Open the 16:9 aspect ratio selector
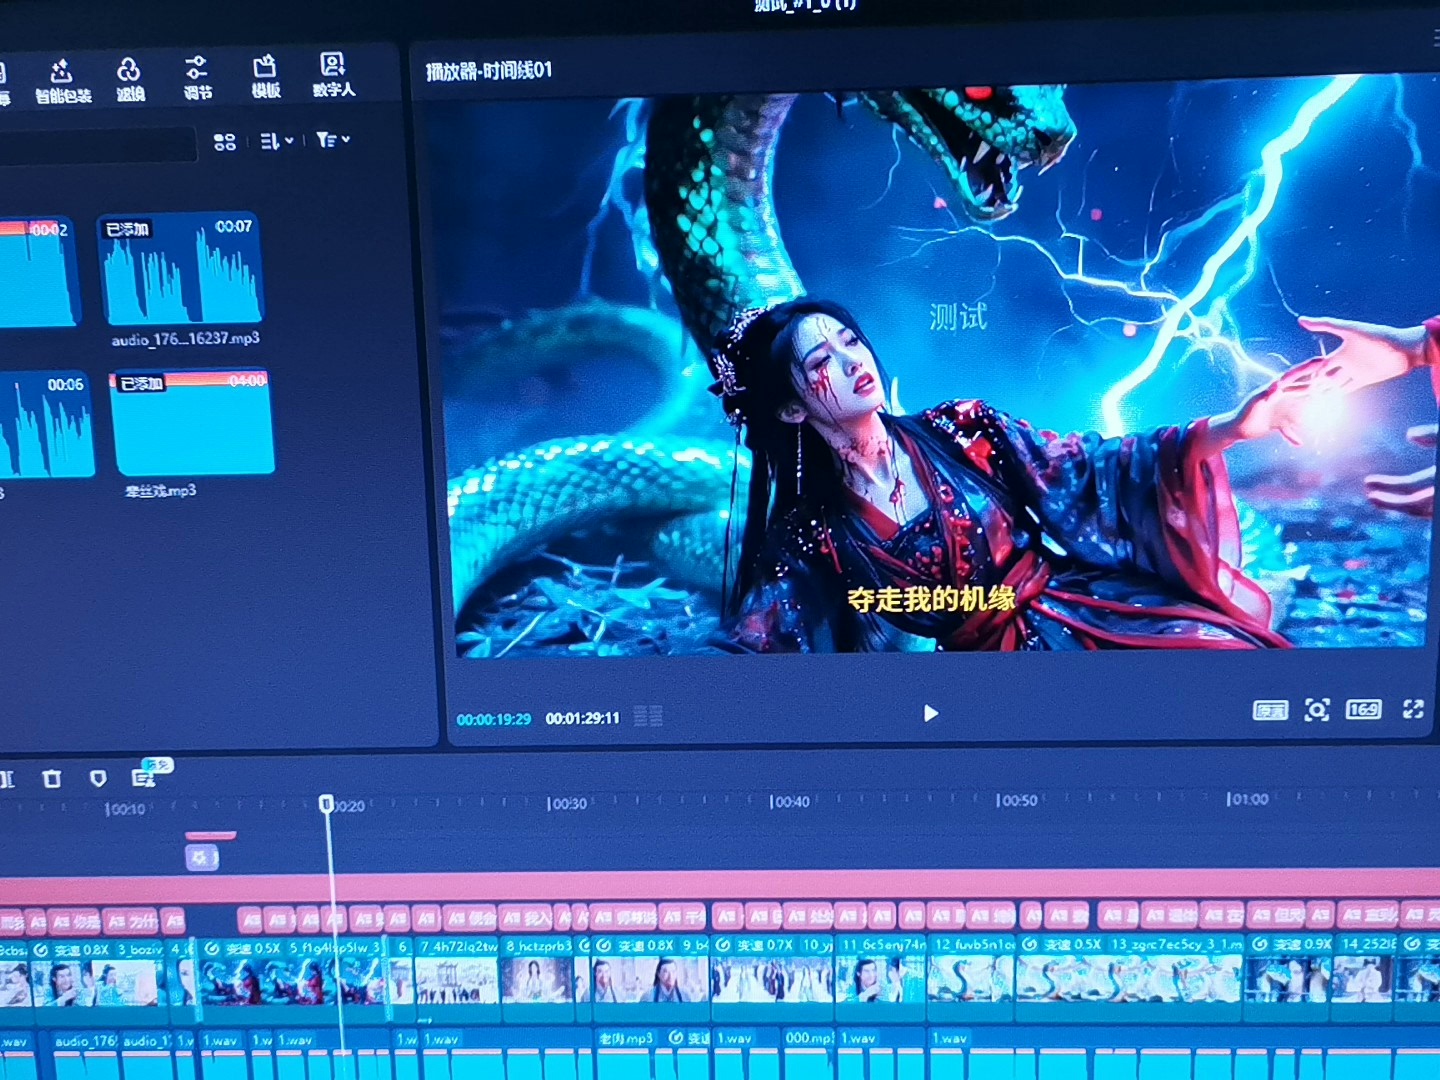The width and height of the screenshot is (1440, 1080). pyautogui.click(x=1363, y=709)
